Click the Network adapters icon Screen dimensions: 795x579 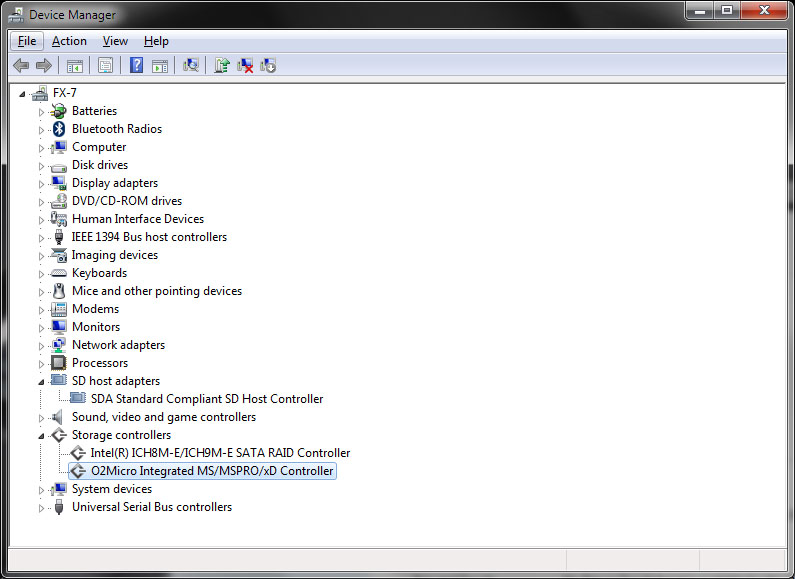[59, 345]
